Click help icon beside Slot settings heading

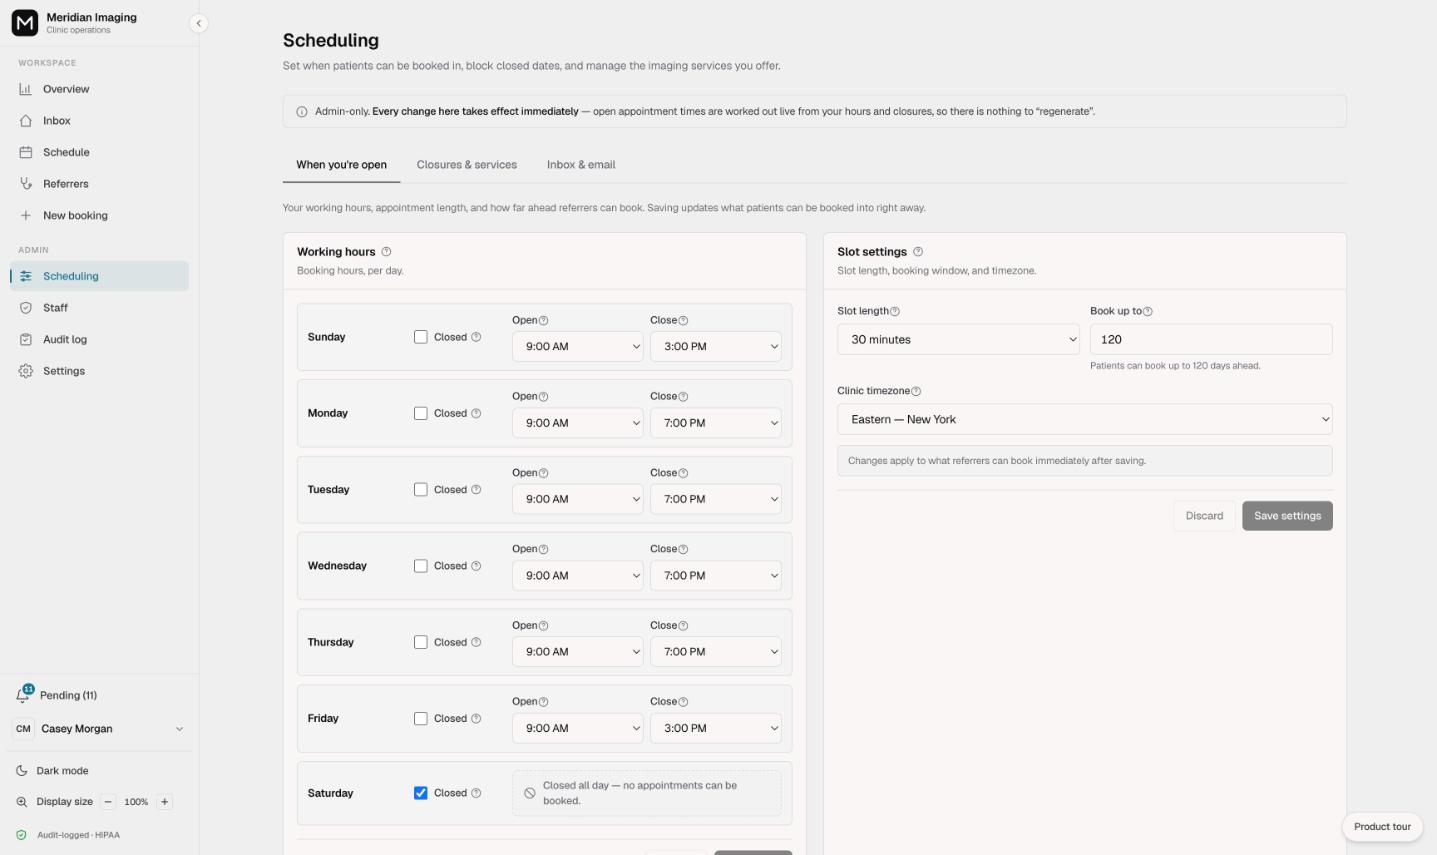[918, 252]
